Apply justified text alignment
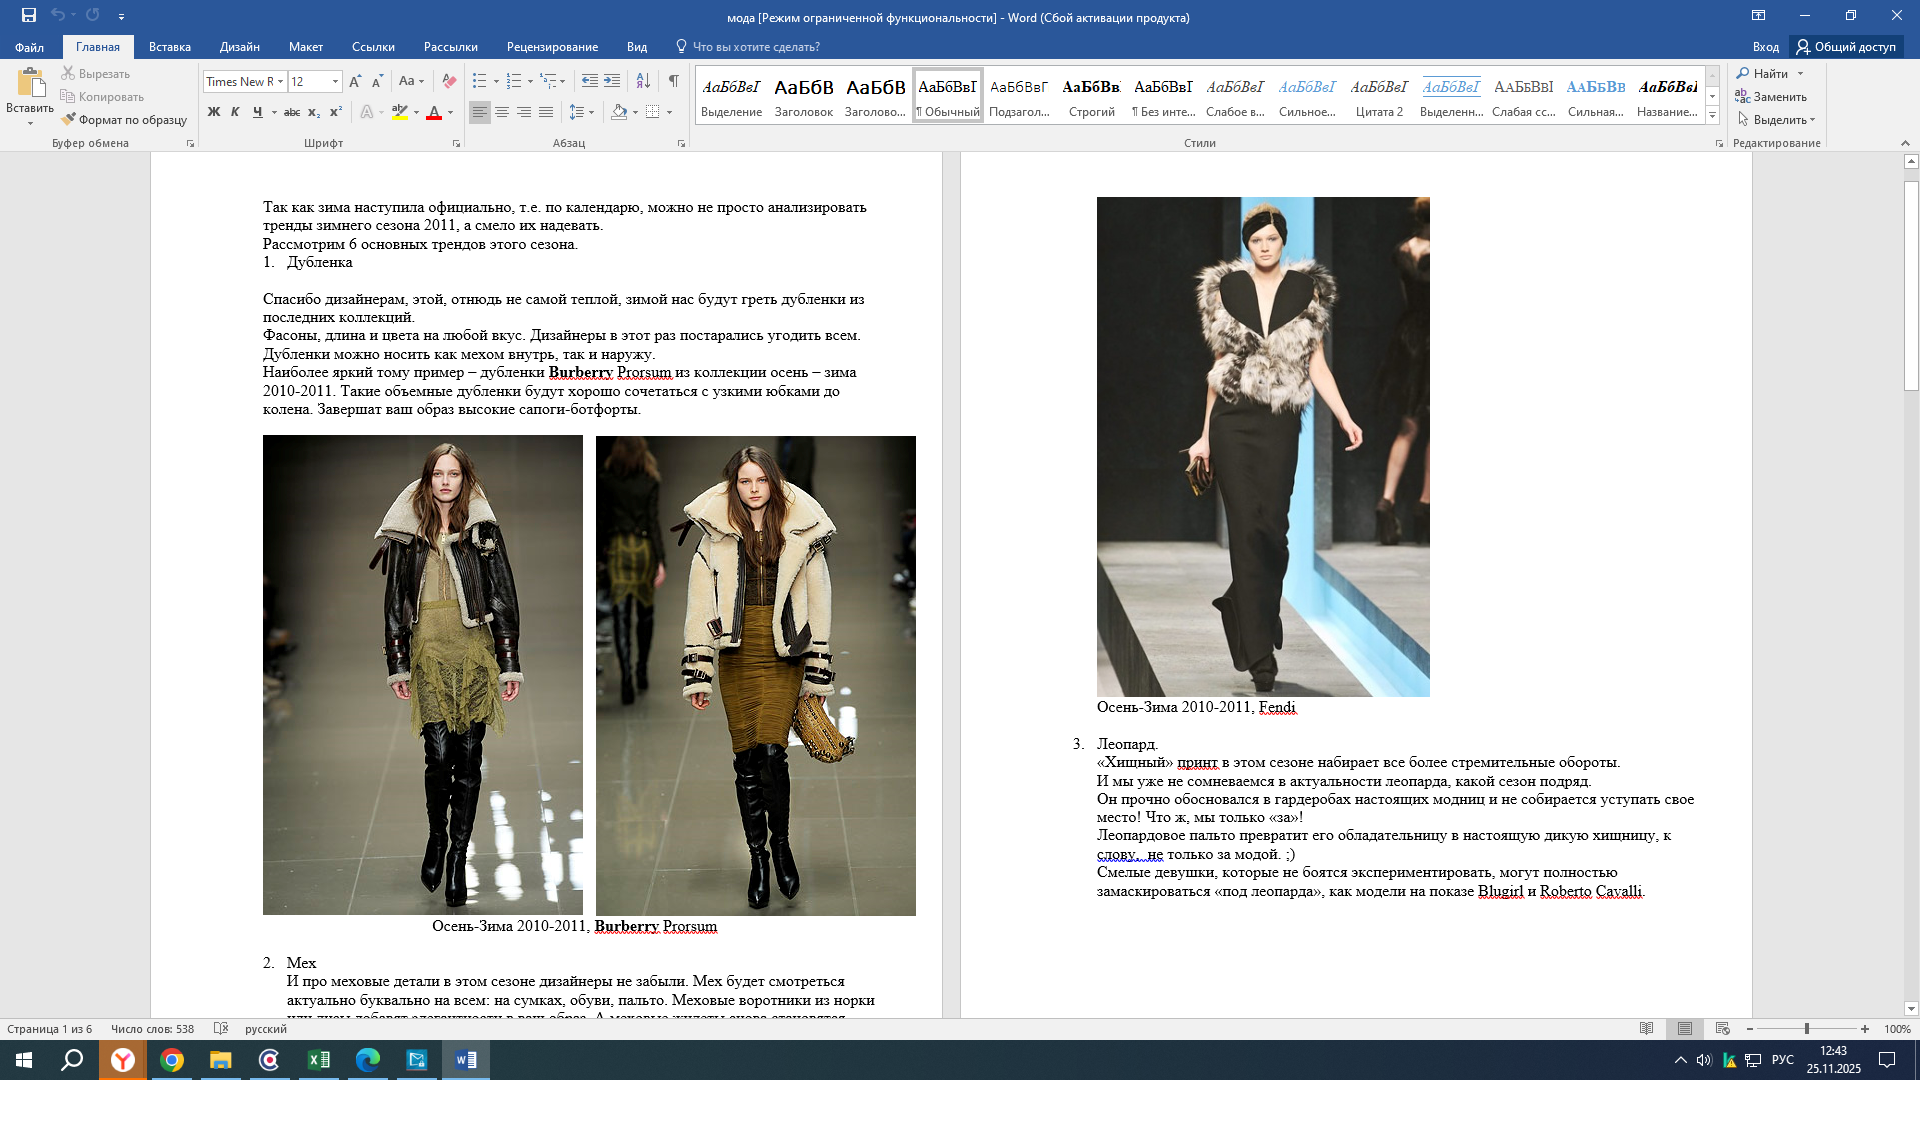 pyautogui.click(x=546, y=112)
